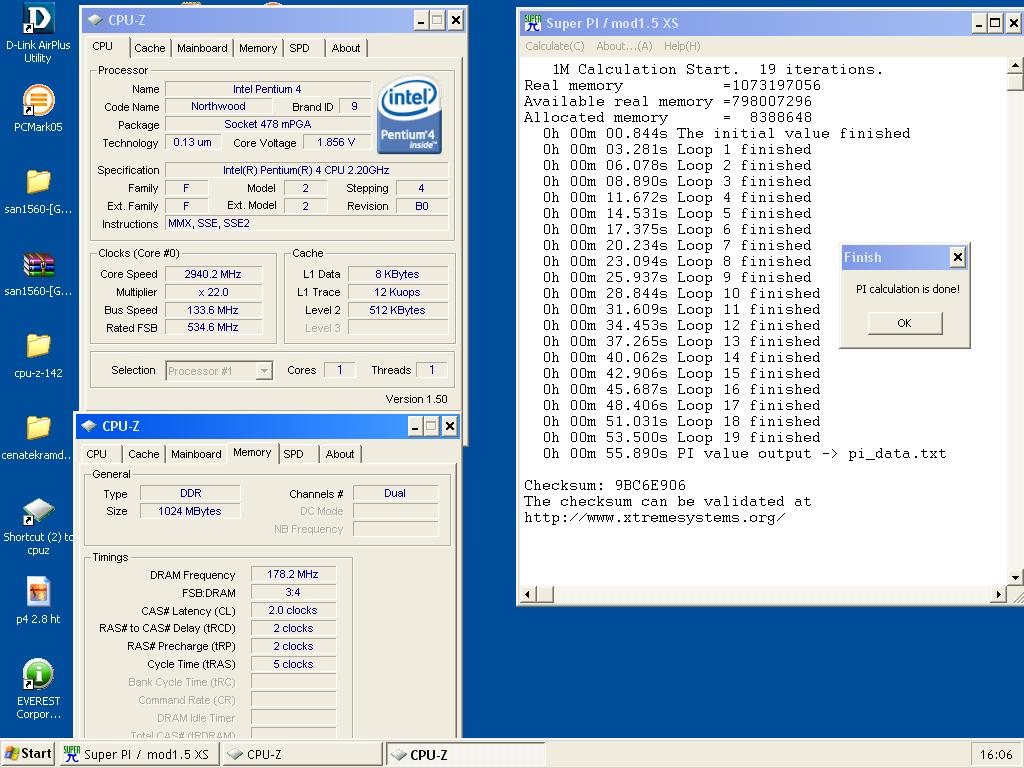1024x768 pixels.
Task: Click the top CPU-Z window title icon
Action: tap(95, 20)
